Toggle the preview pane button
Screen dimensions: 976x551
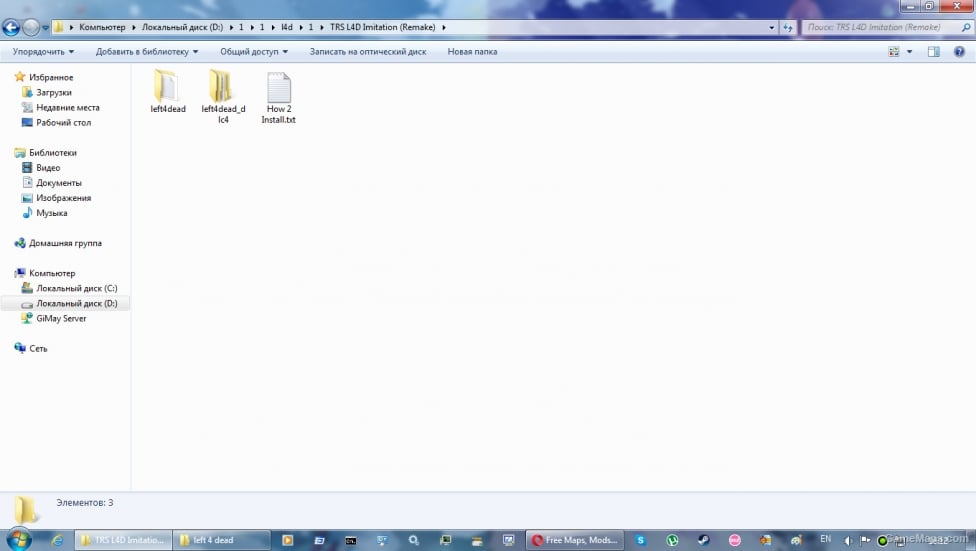pos(934,52)
